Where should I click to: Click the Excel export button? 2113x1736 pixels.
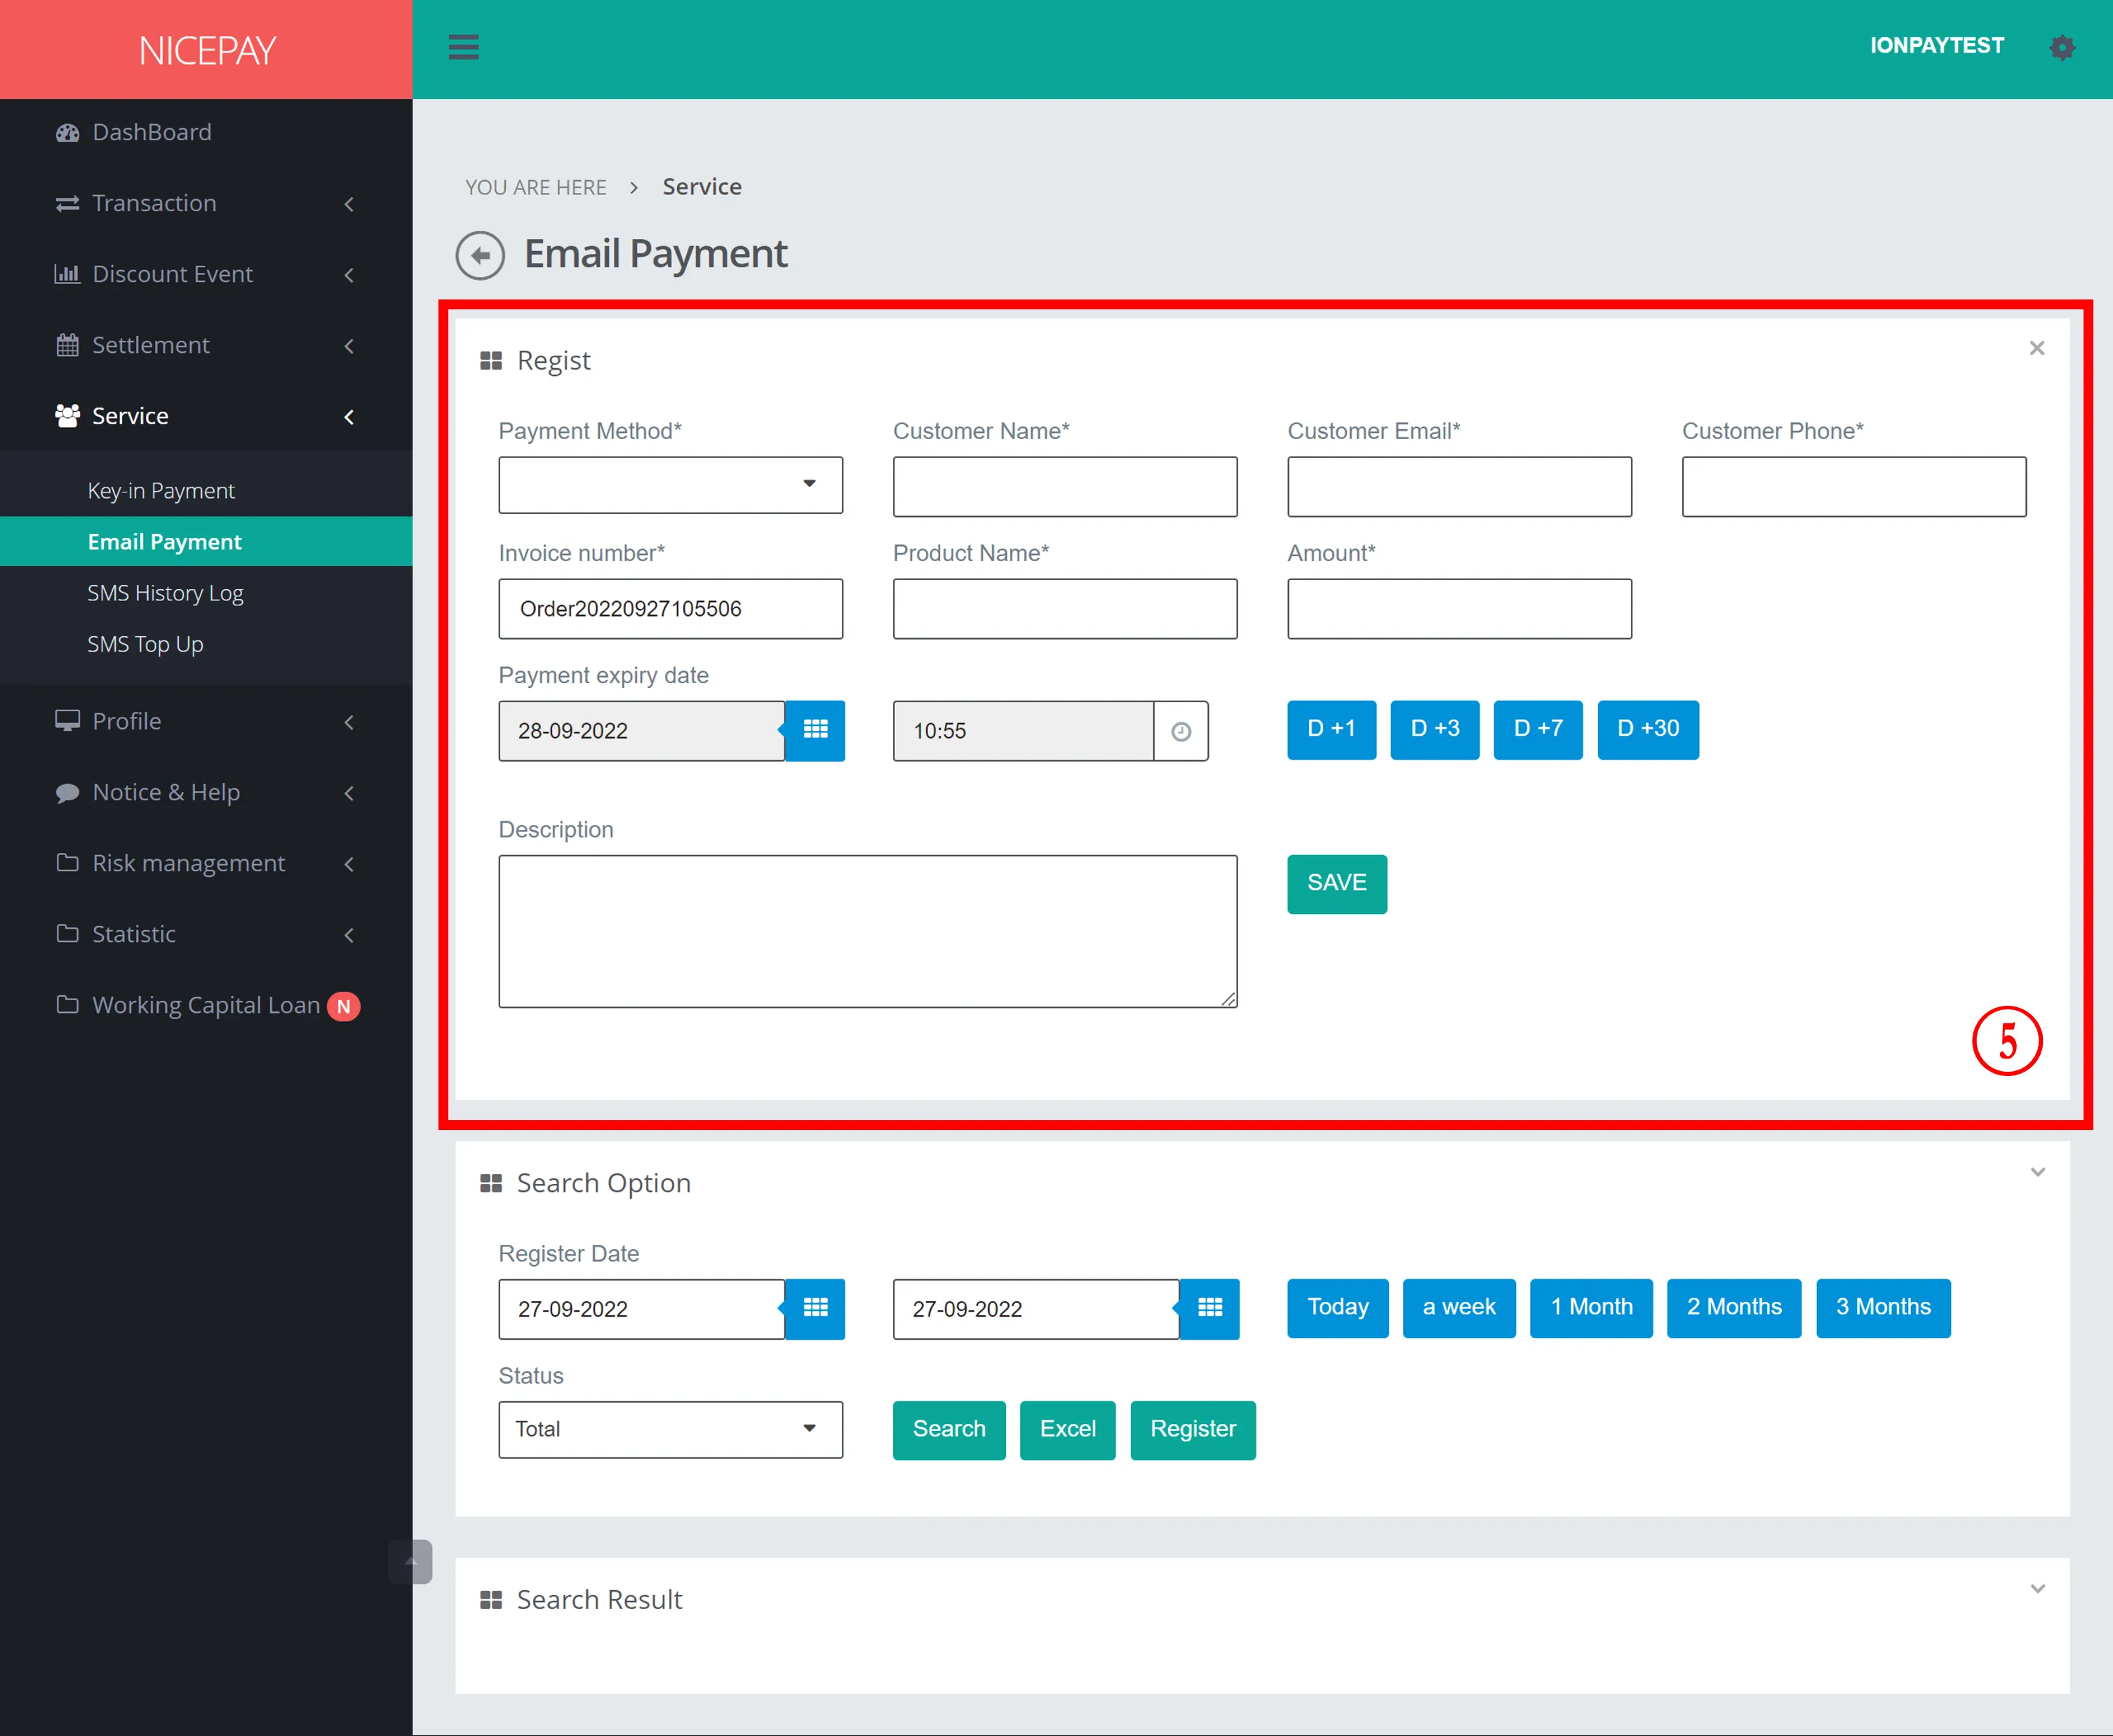(x=1067, y=1430)
